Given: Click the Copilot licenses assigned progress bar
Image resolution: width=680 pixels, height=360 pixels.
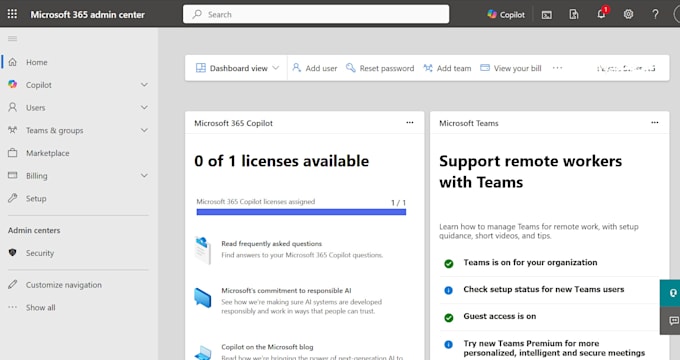Looking at the screenshot, I should (x=301, y=212).
